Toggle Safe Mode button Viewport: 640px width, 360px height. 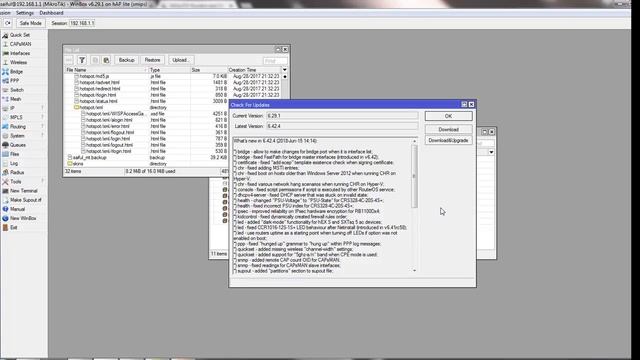tap(30, 23)
